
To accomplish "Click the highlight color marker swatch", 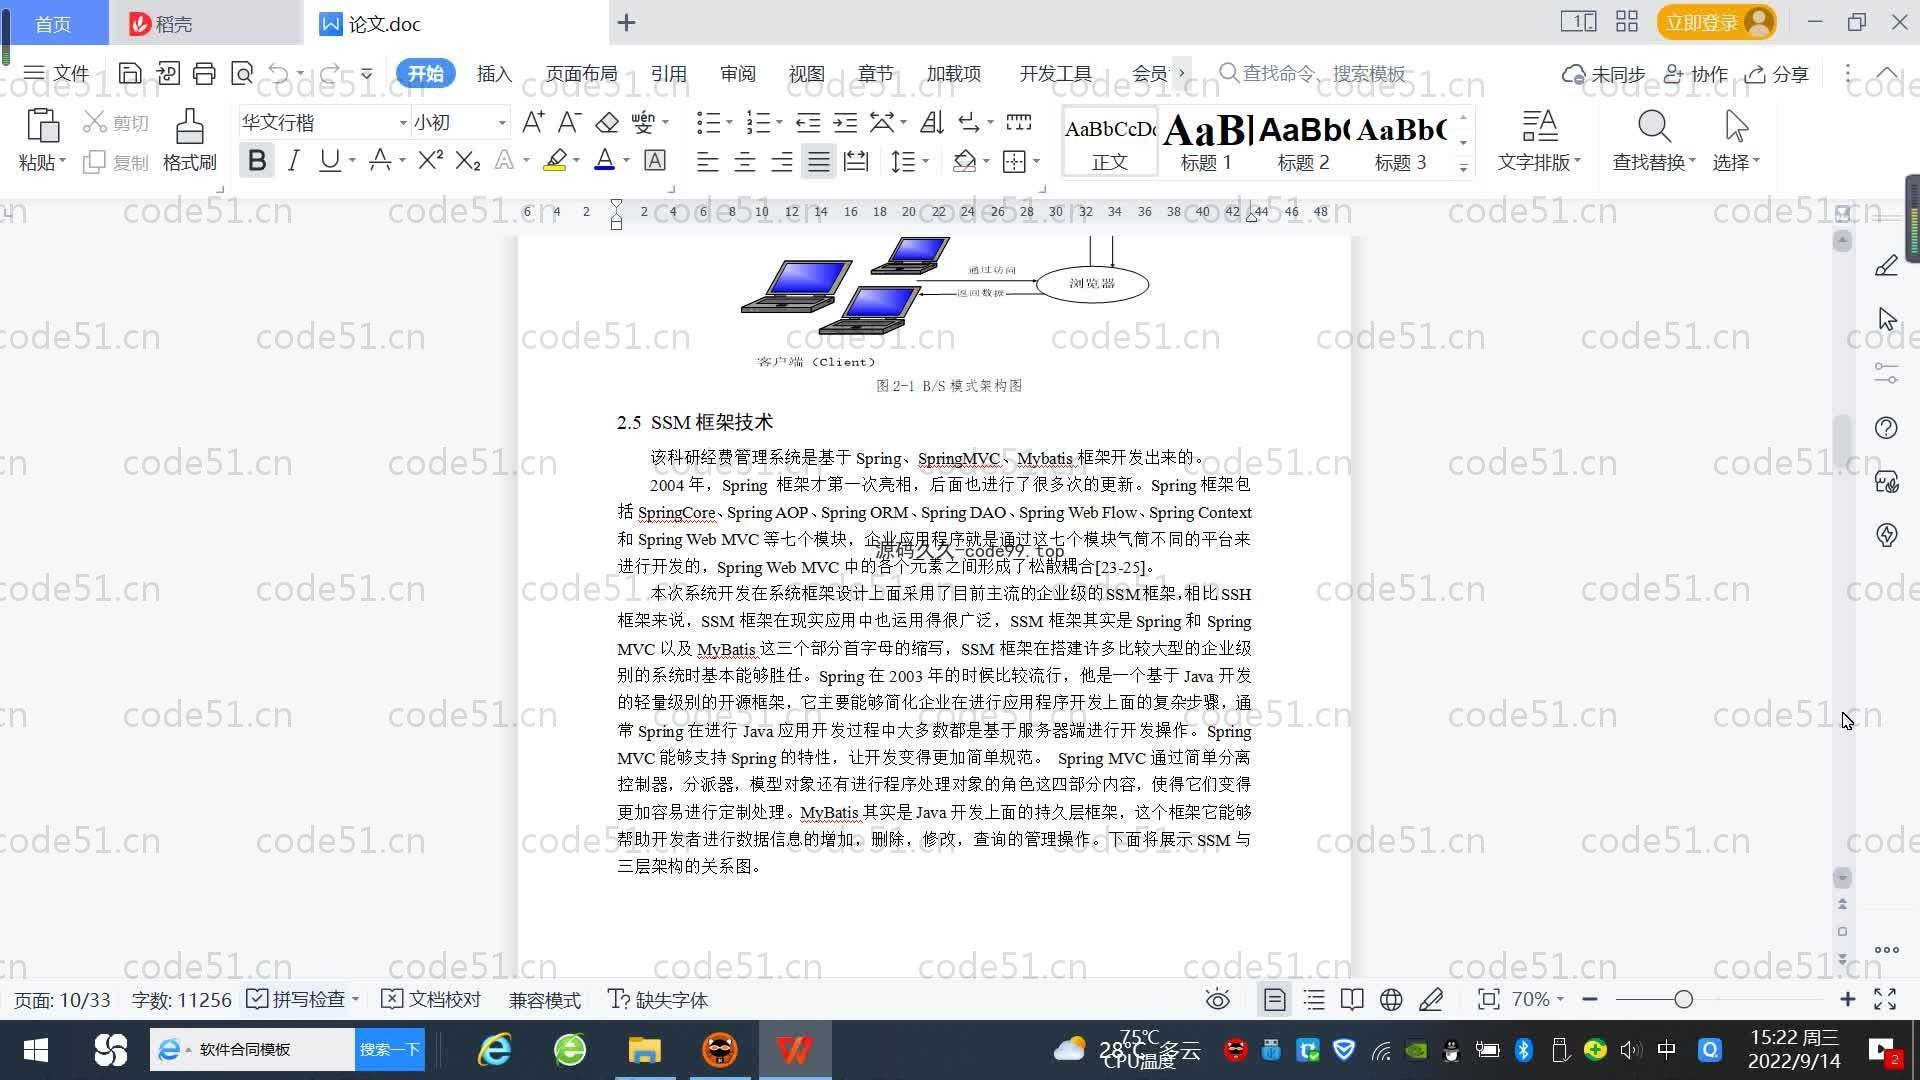I will [x=555, y=161].
